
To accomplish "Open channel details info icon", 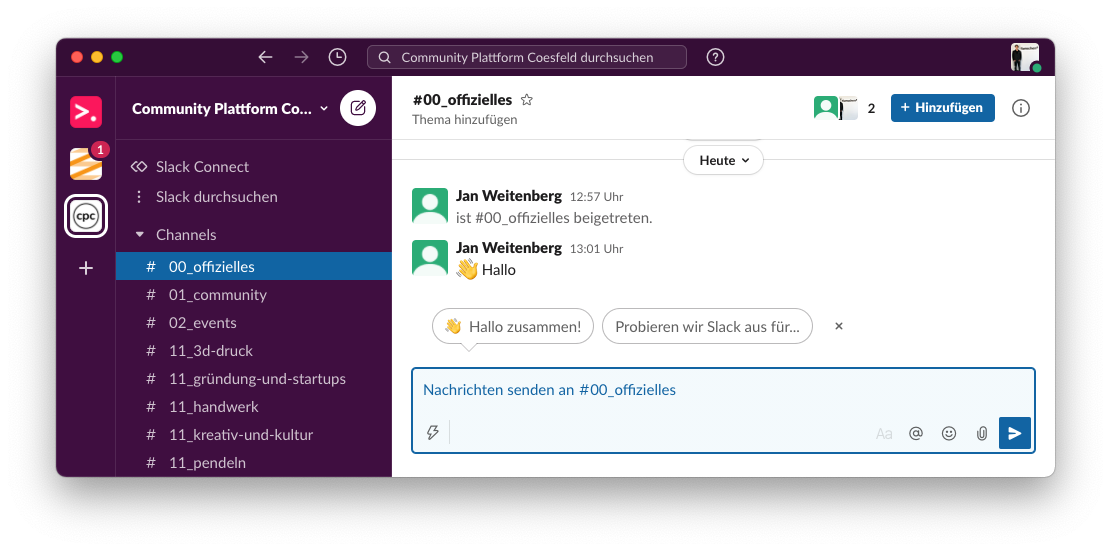I will 1020,108.
